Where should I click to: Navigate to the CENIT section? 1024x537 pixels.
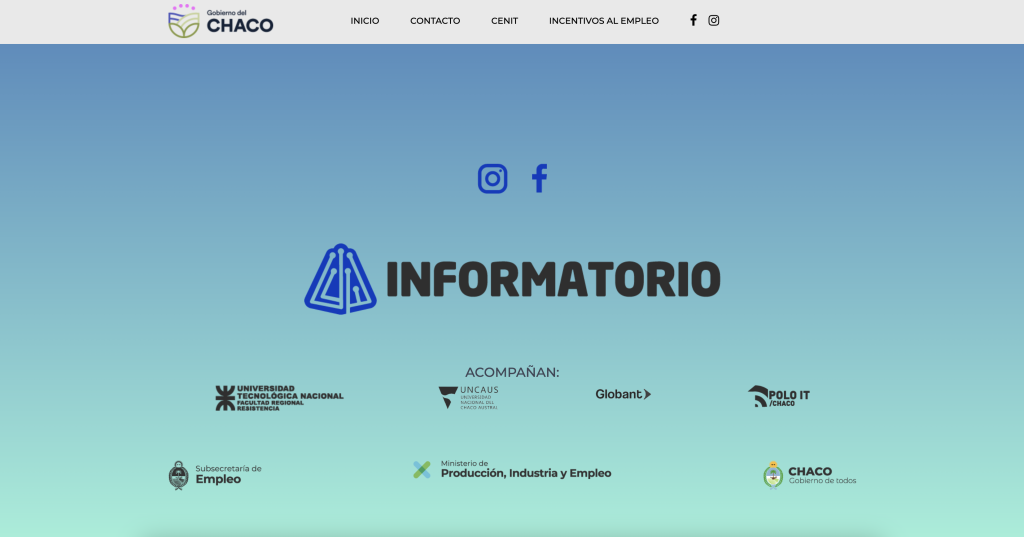pyautogui.click(x=504, y=21)
